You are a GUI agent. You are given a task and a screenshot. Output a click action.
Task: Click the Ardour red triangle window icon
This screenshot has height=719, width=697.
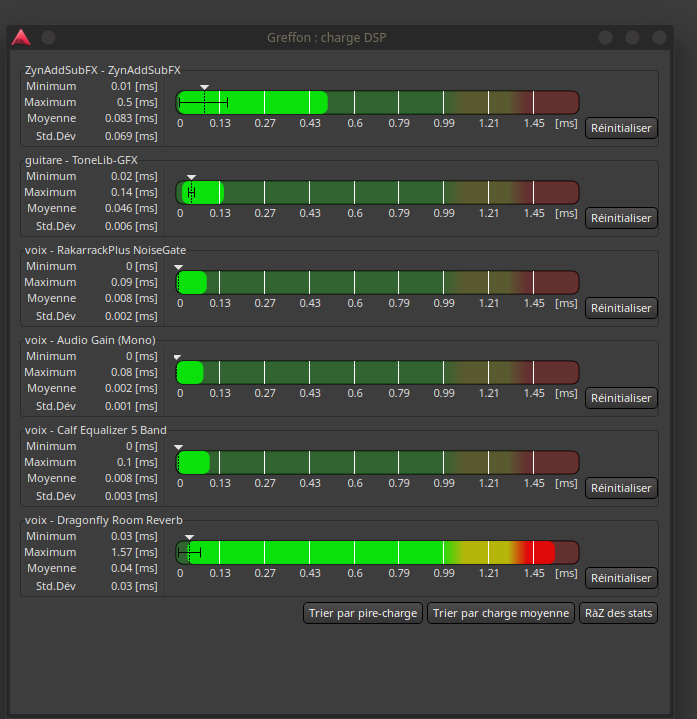[21, 38]
